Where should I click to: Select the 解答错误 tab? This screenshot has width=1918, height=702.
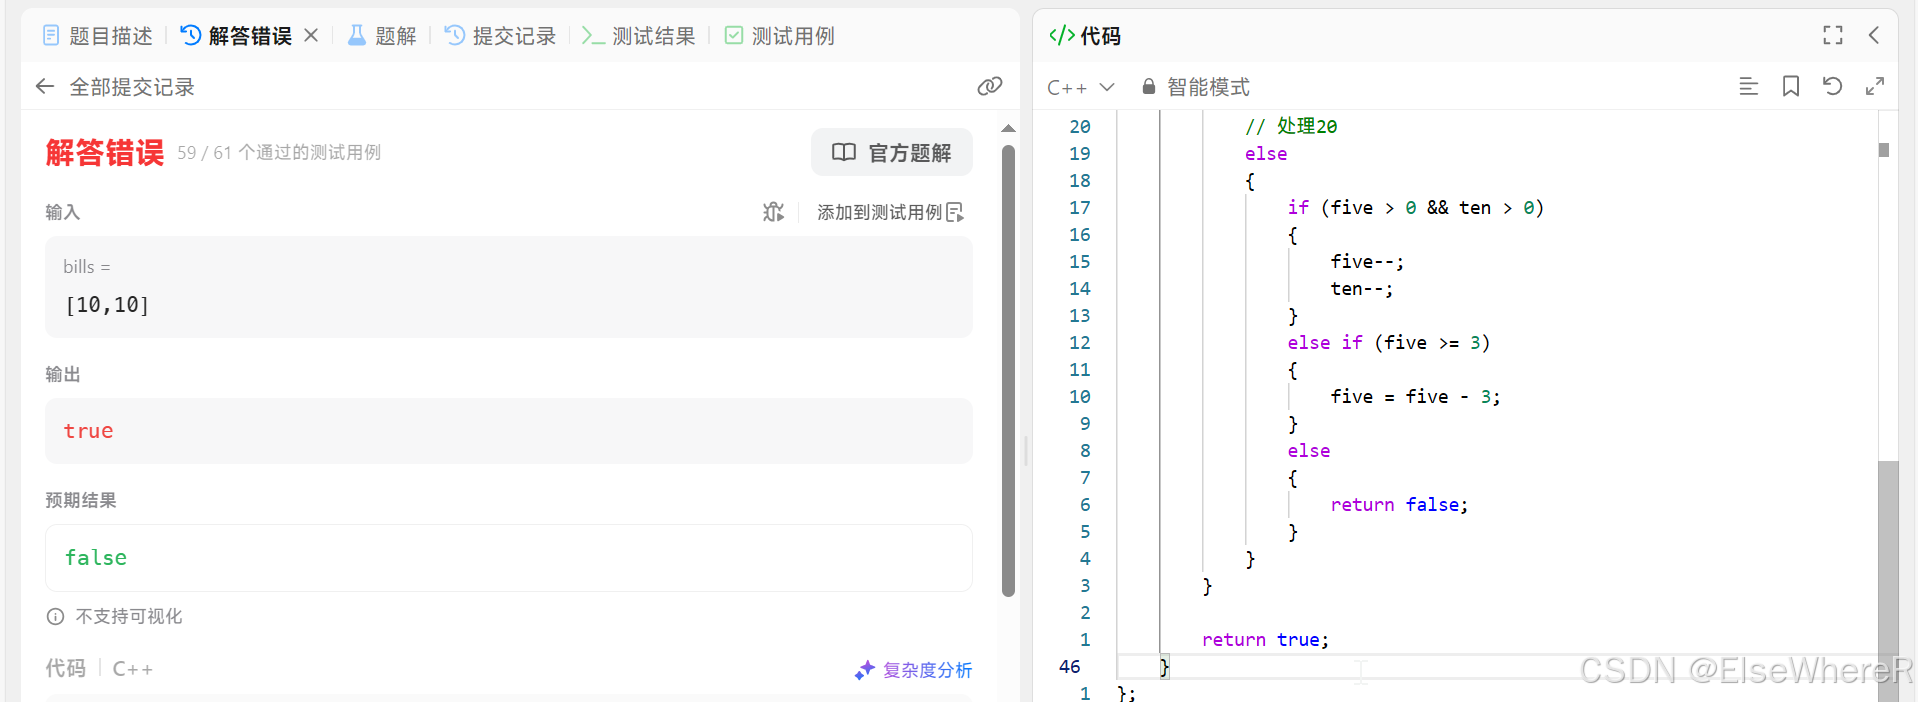coord(236,36)
